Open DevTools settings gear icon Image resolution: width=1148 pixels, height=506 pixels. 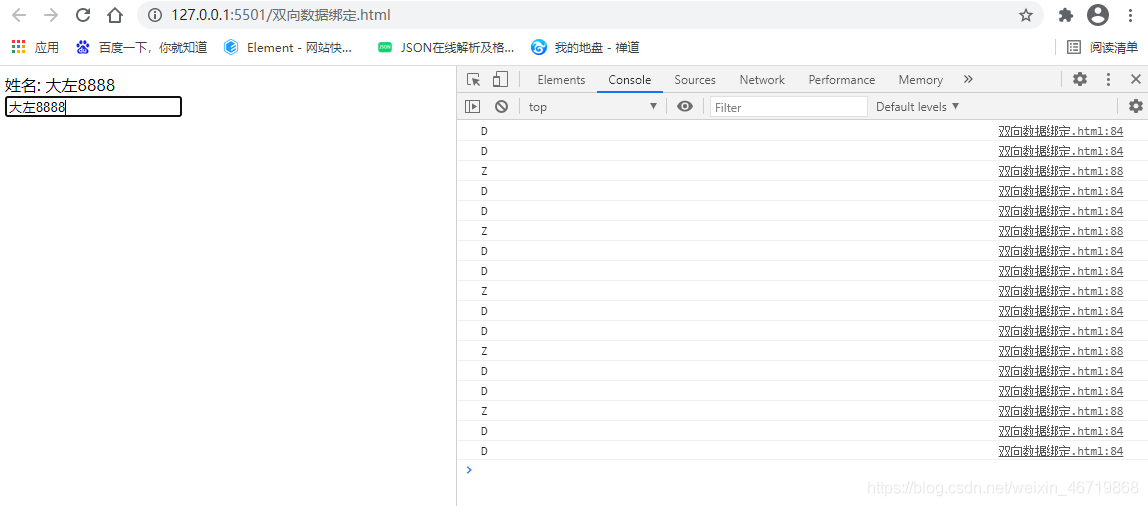1080,80
